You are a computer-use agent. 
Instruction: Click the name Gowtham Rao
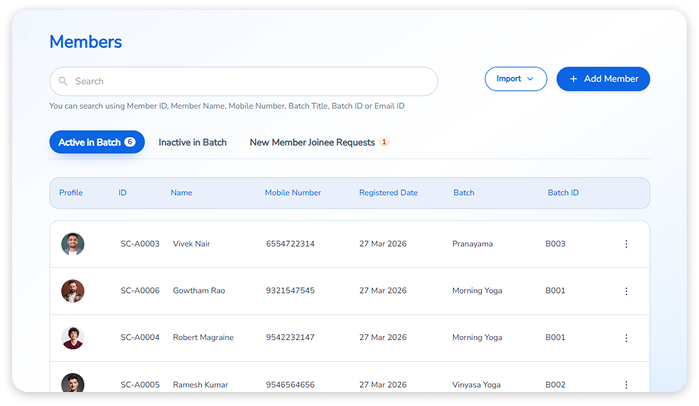pyautogui.click(x=199, y=291)
